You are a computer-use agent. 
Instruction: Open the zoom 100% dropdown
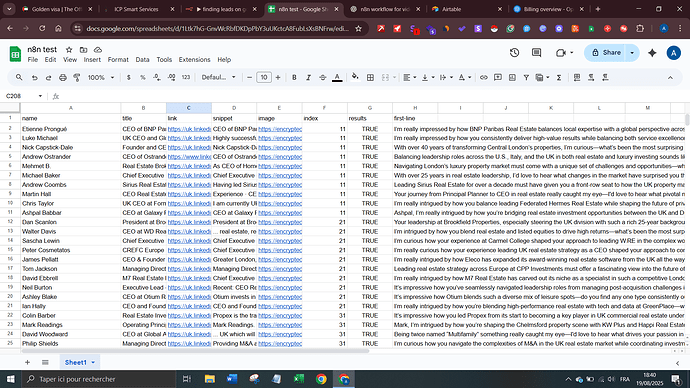tap(101, 77)
